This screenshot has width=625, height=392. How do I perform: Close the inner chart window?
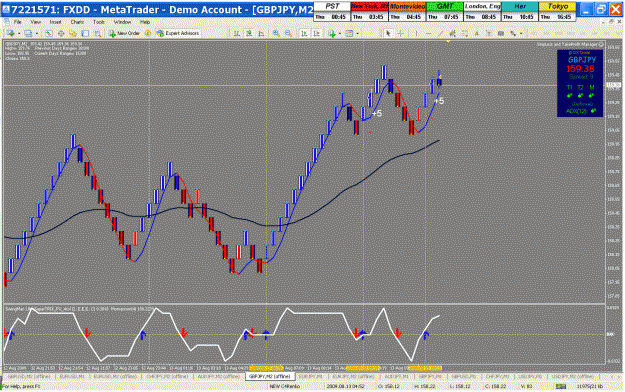pyautogui.click(x=619, y=22)
